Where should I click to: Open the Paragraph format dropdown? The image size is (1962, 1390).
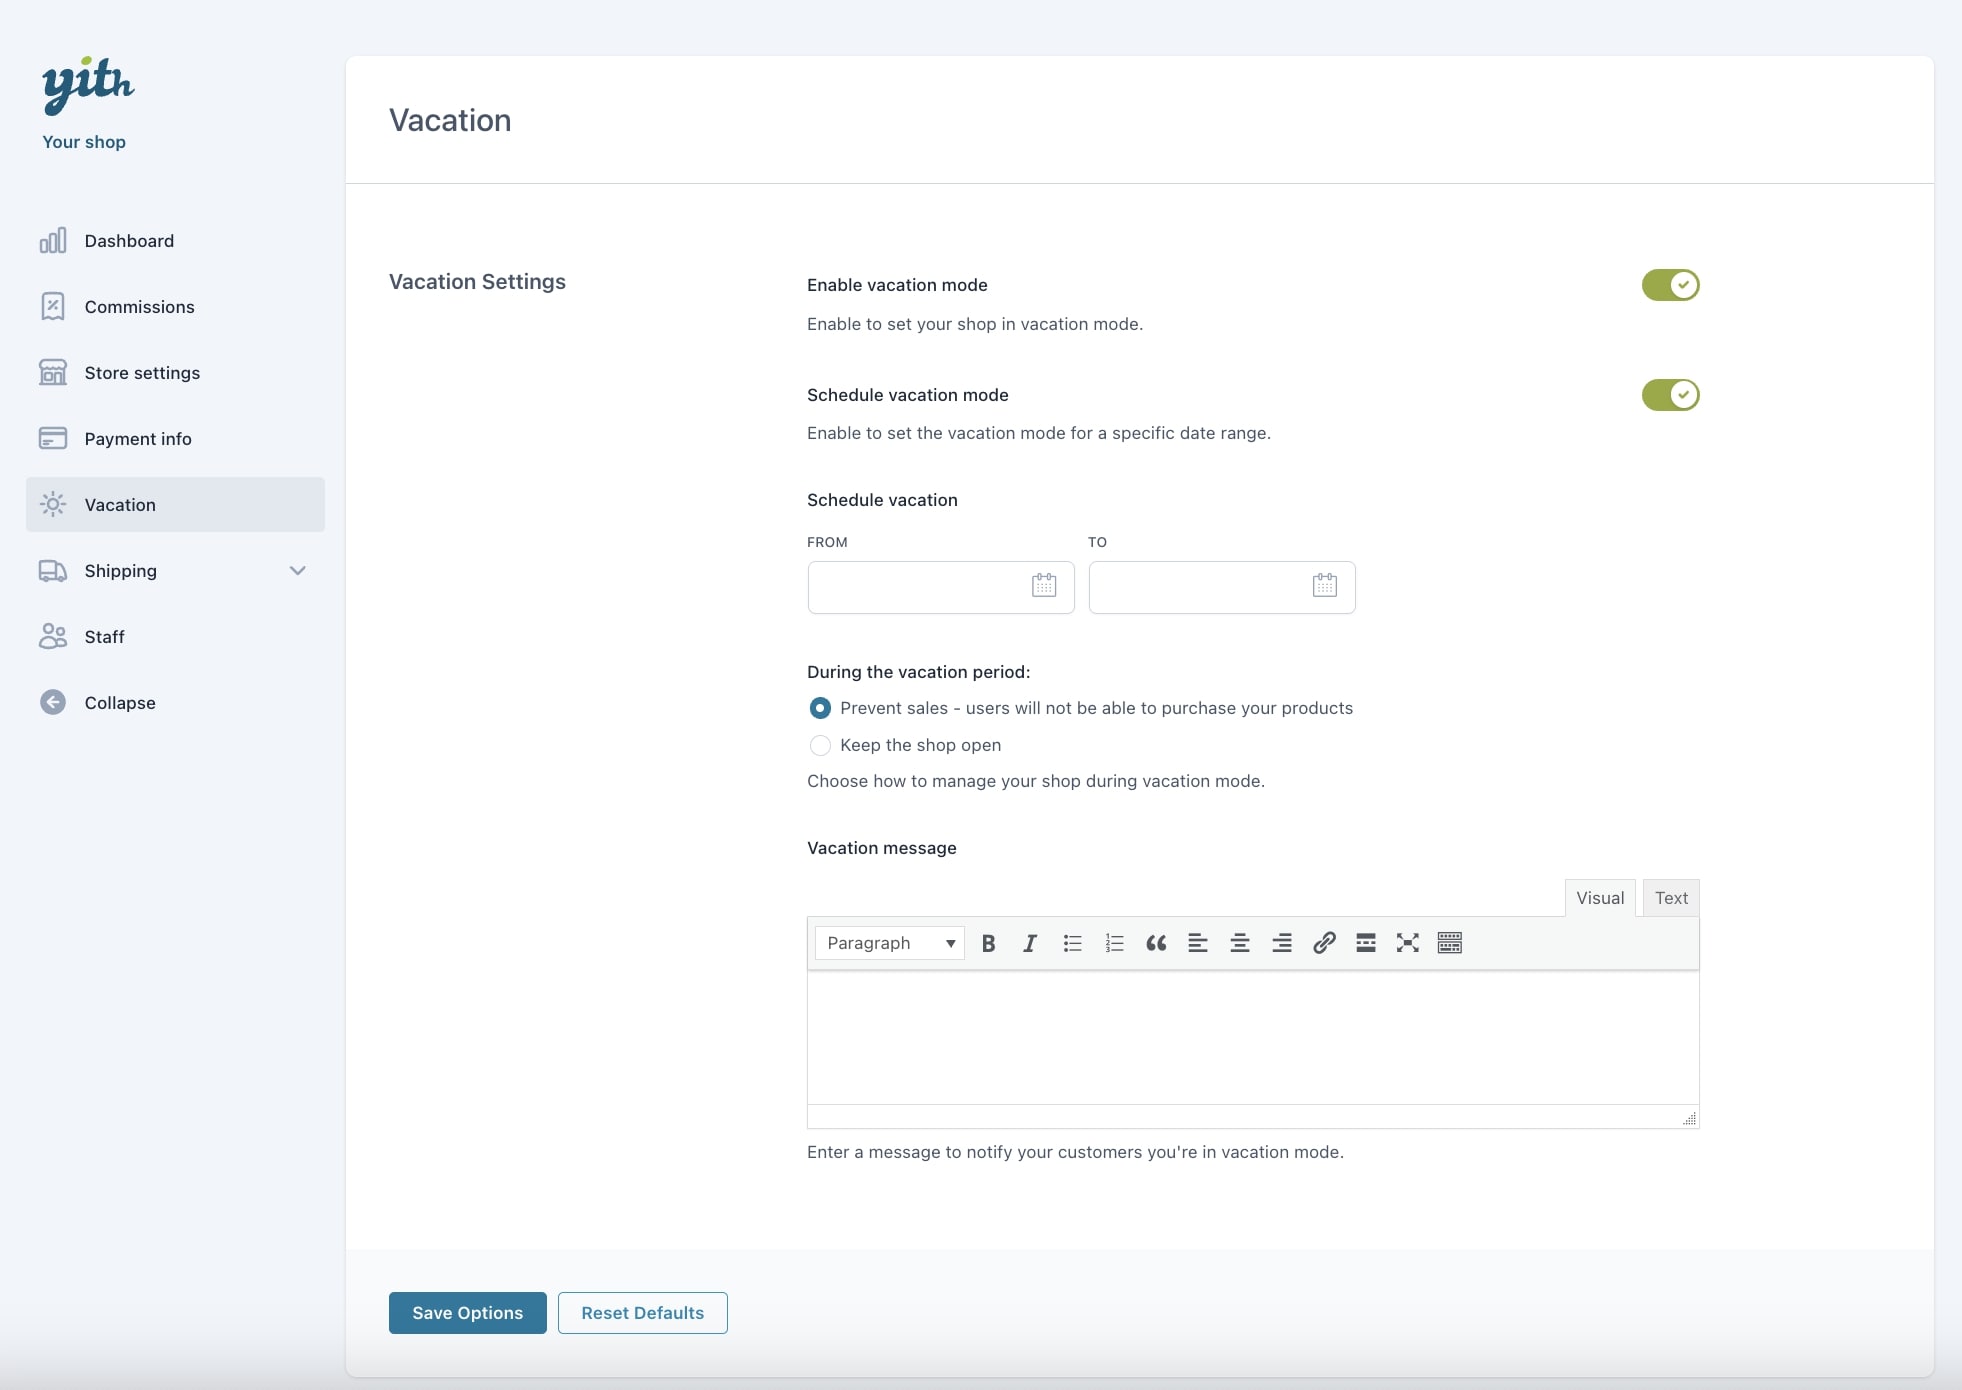889,943
